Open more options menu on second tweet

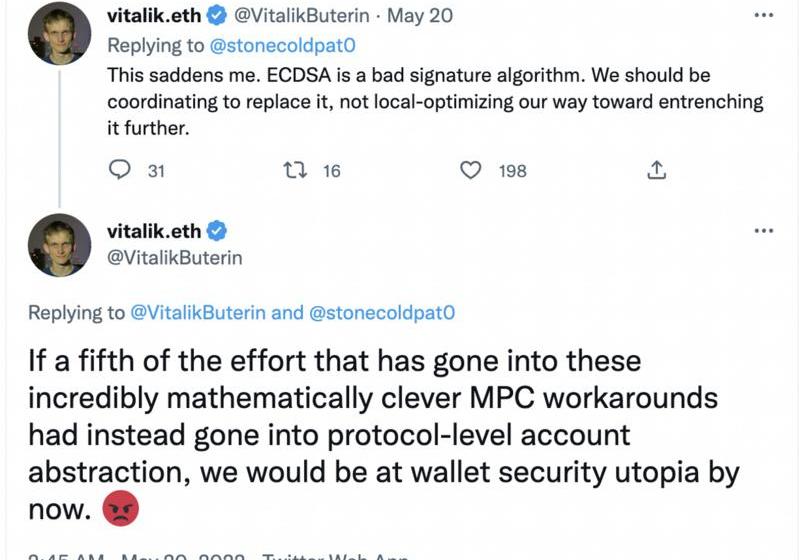764,231
